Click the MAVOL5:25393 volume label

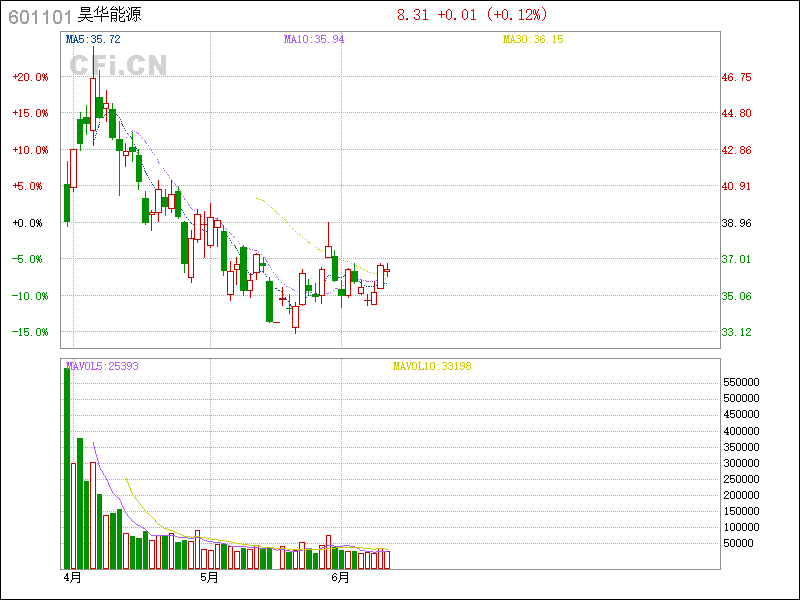coord(102,366)
